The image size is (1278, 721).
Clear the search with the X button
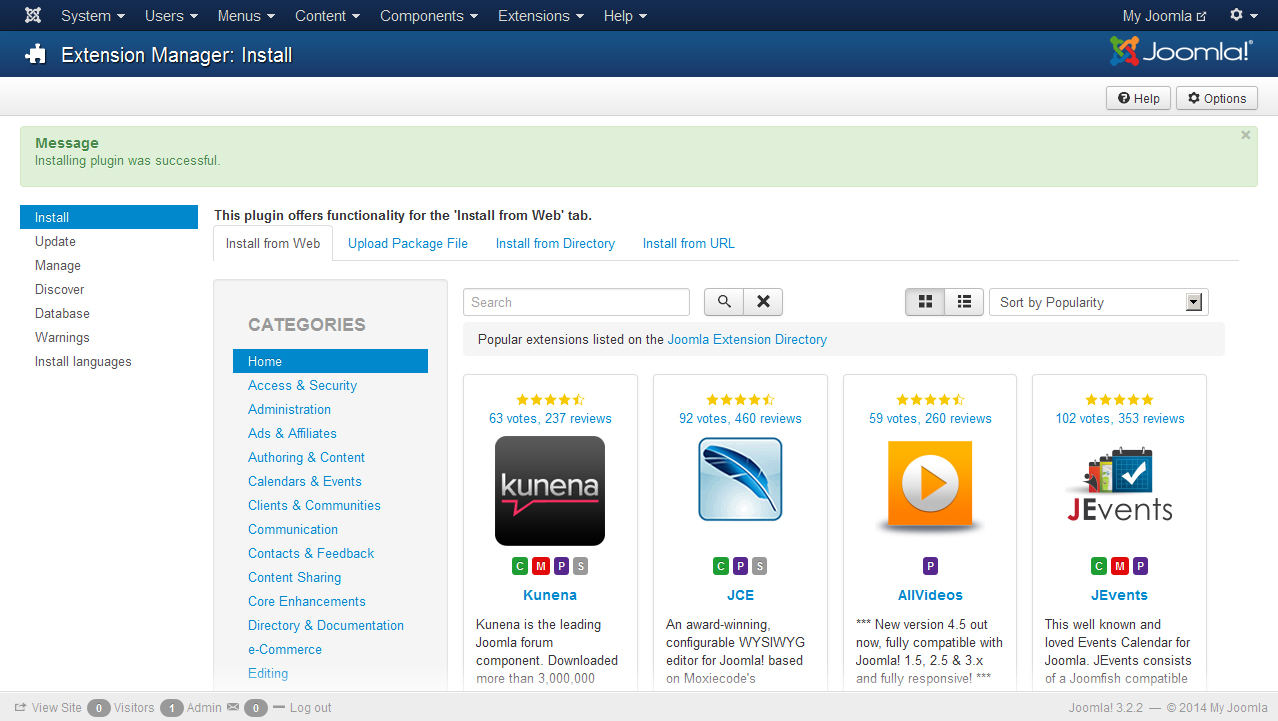pos(763,302)
